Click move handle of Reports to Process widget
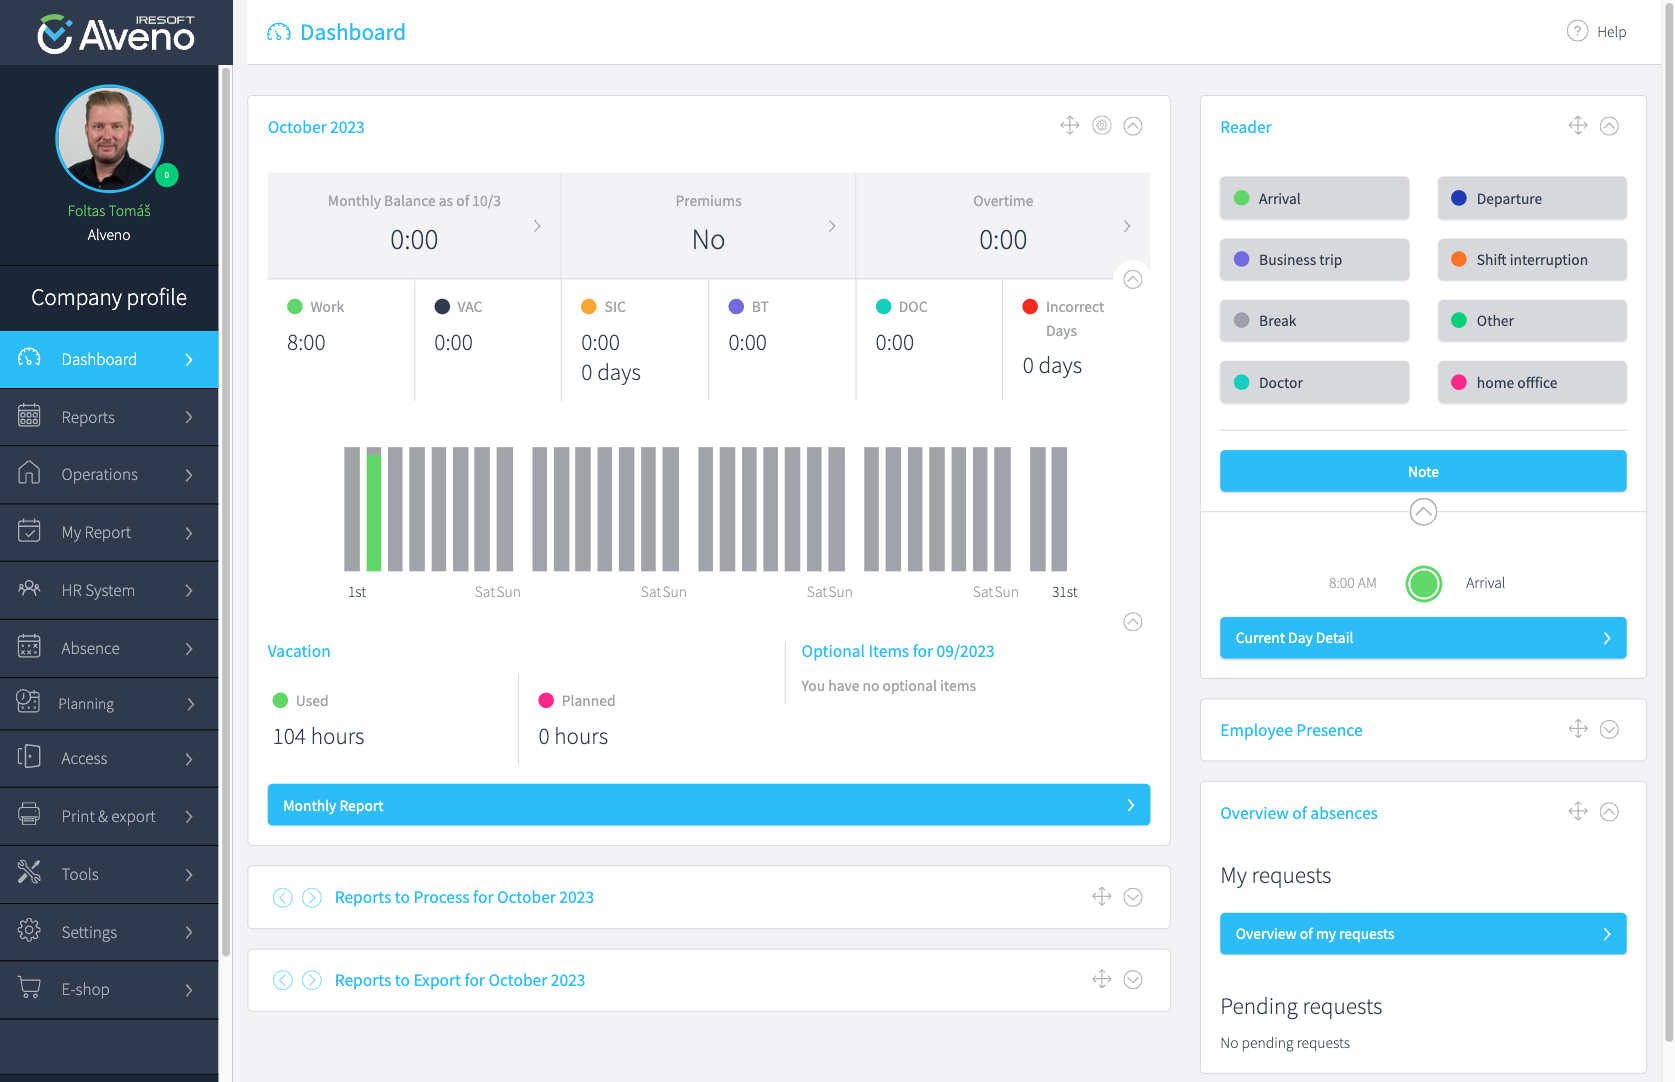Image resolution: width=1675 pixels, height=1082 pixels. (x=1102, y=897)
